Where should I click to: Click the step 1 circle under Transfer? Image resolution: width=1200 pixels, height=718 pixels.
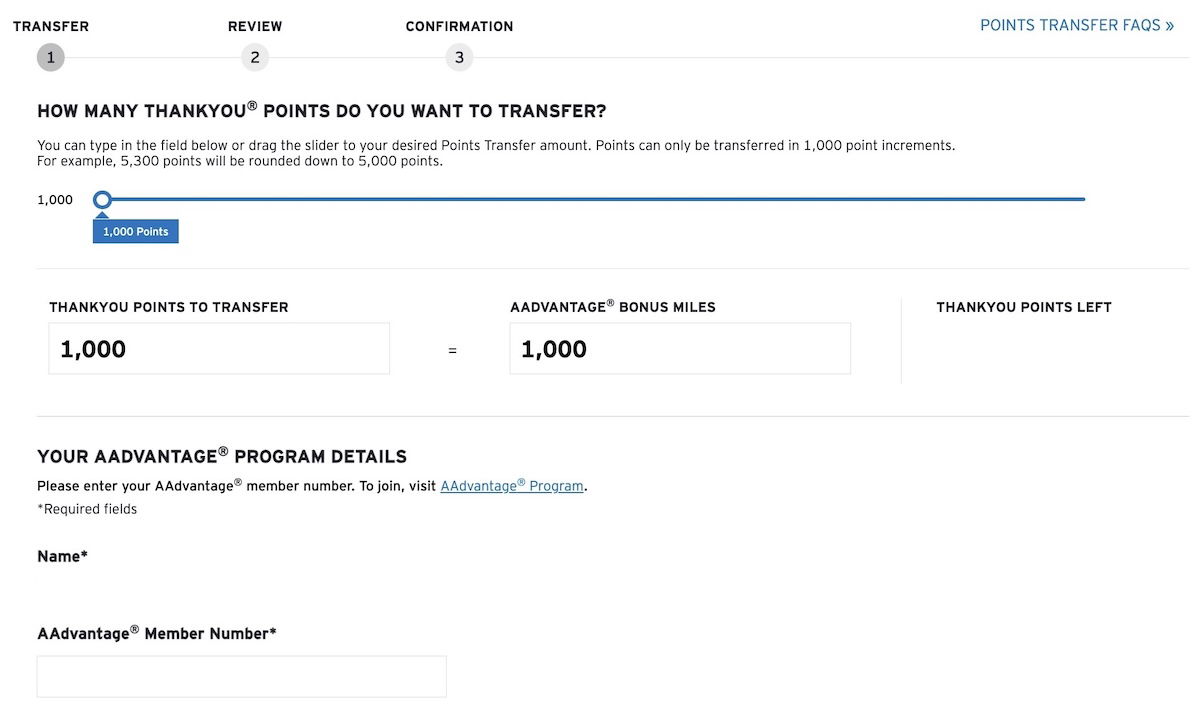(x=50, y=57)
